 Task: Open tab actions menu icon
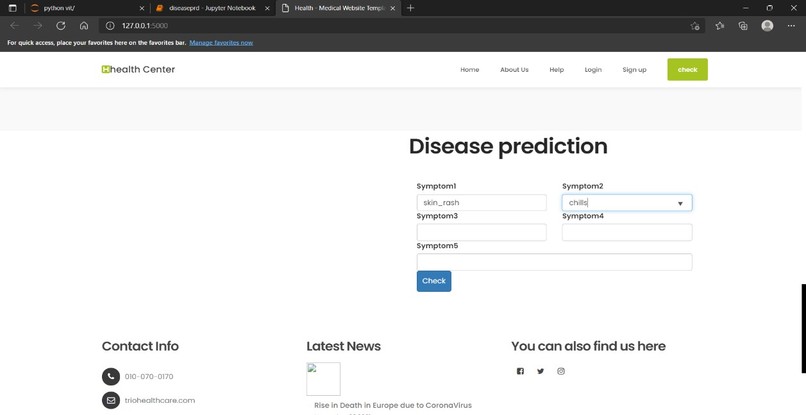tap(13, 8)
